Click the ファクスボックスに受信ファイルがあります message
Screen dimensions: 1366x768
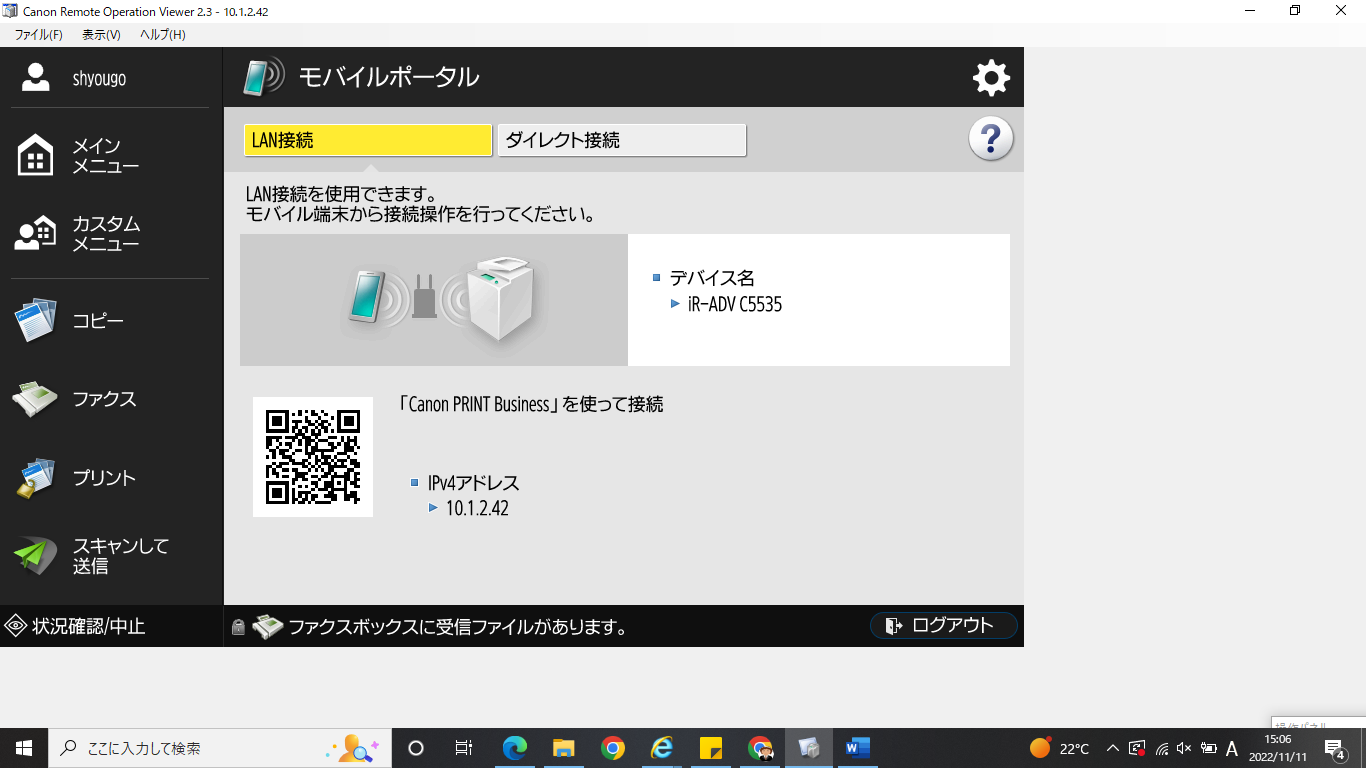[458, 628]
